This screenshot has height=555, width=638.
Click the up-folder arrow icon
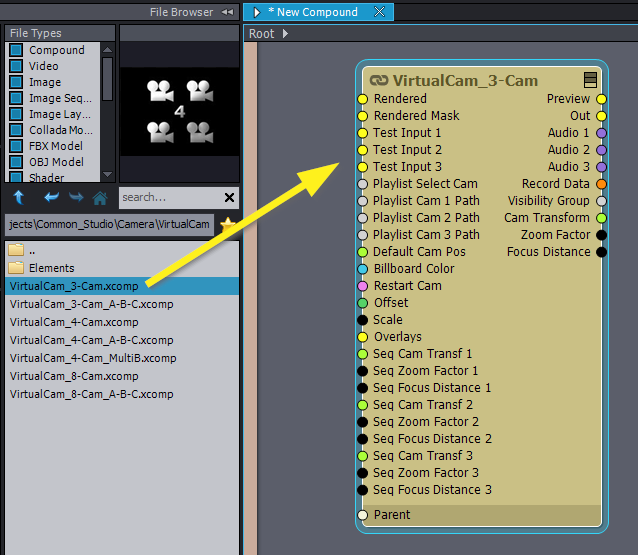[x=18, y=197]
